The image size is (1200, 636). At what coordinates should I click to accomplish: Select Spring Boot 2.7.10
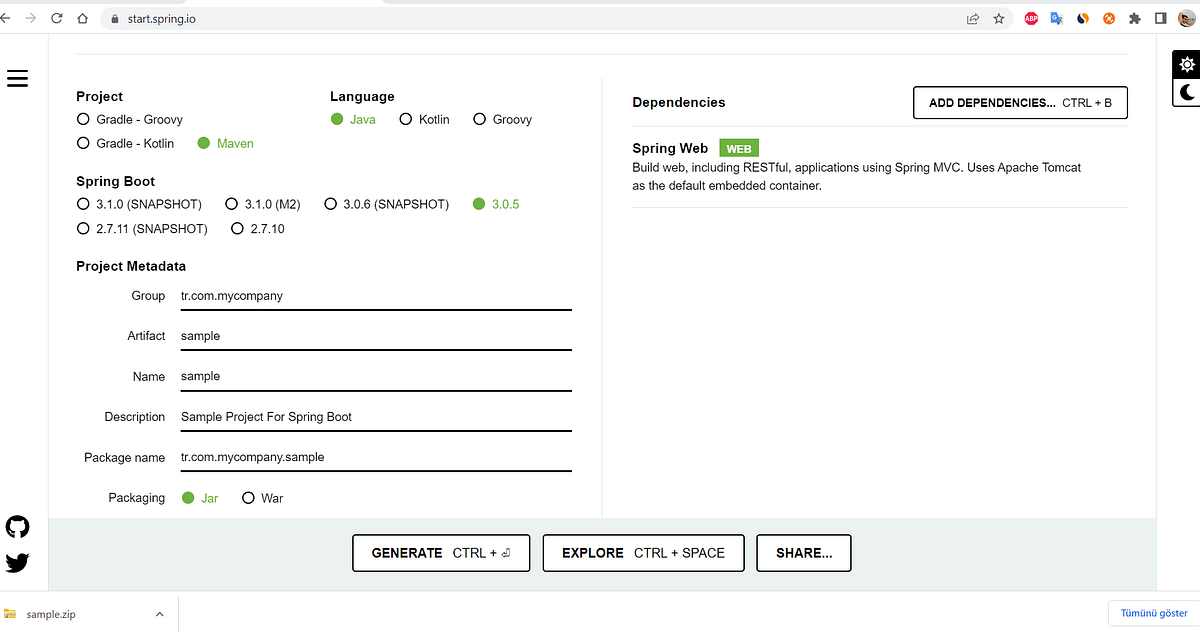(258, 228)
